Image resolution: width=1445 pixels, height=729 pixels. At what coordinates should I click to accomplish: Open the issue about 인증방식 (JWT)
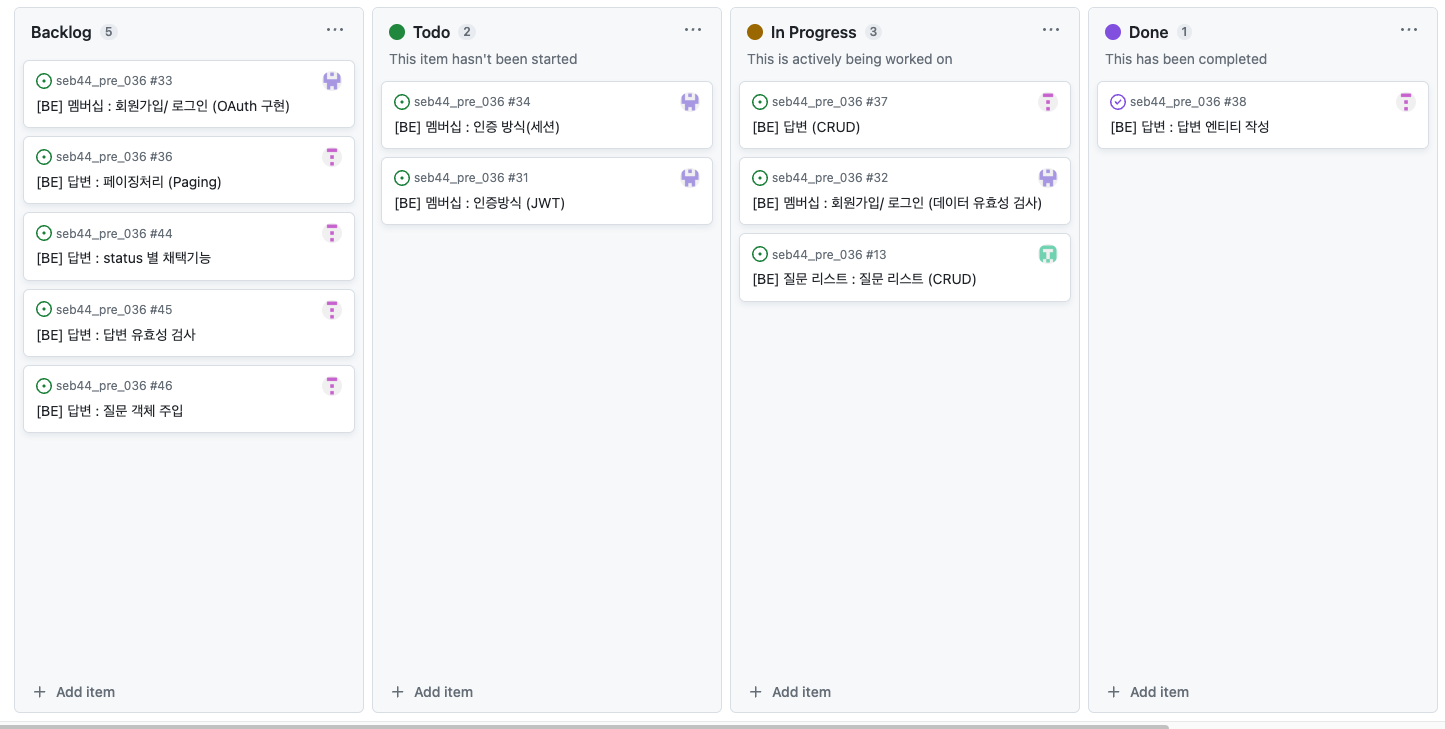point(480,203)
